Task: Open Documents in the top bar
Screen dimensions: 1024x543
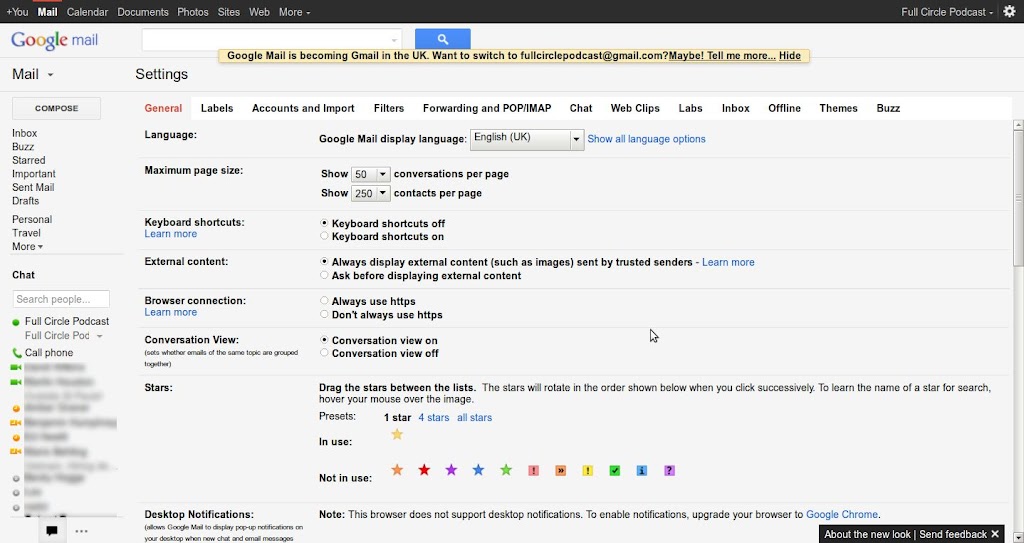Action: (143, 12)
